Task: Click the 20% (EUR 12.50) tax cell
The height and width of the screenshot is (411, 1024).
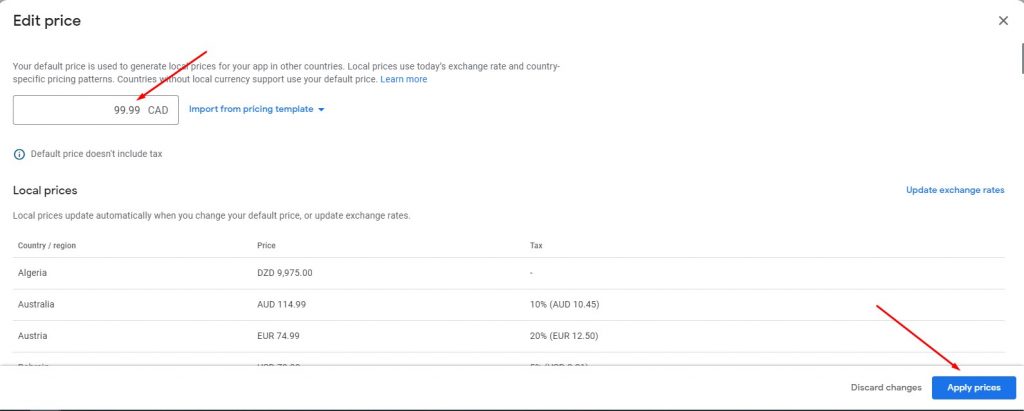Action: click(x=564, y=336)
